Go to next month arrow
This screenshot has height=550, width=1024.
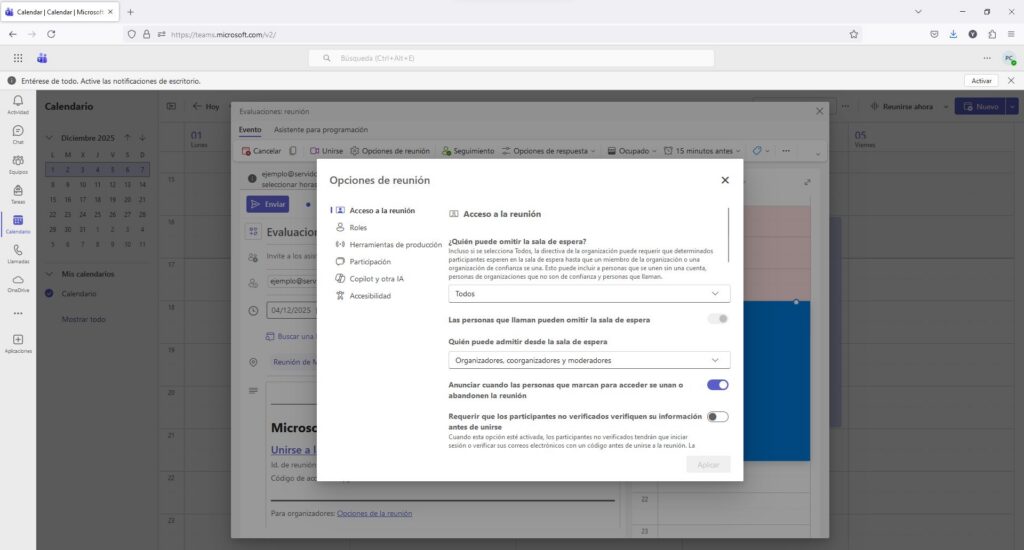pos(142,138)
